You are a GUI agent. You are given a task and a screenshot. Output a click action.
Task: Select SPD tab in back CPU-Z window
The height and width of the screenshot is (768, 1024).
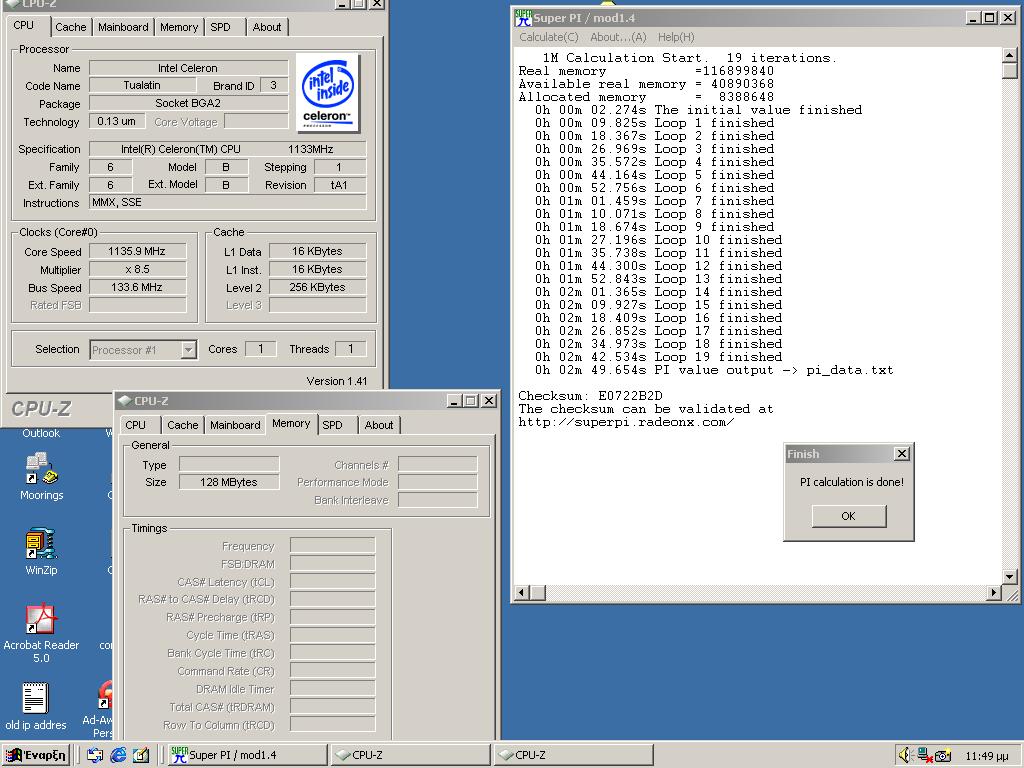(220, 27)
